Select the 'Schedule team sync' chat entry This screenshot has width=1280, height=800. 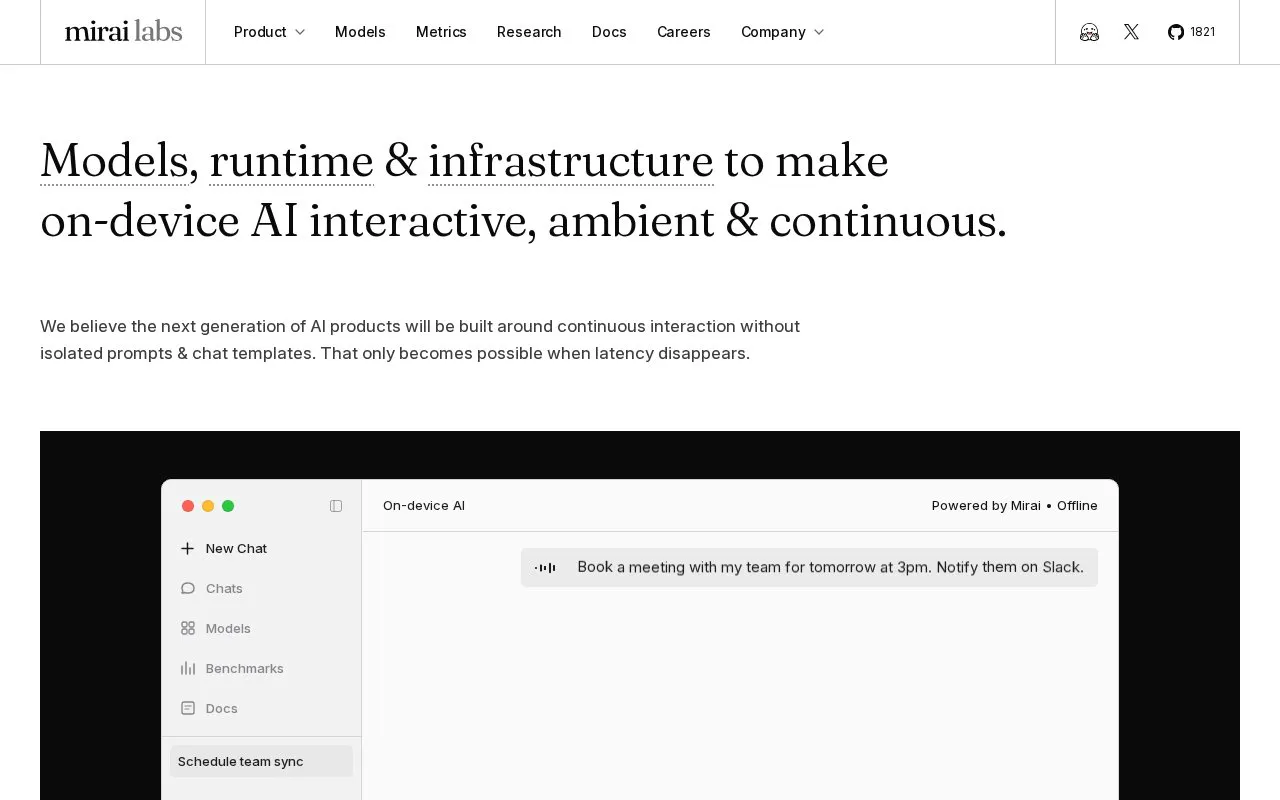261,761
